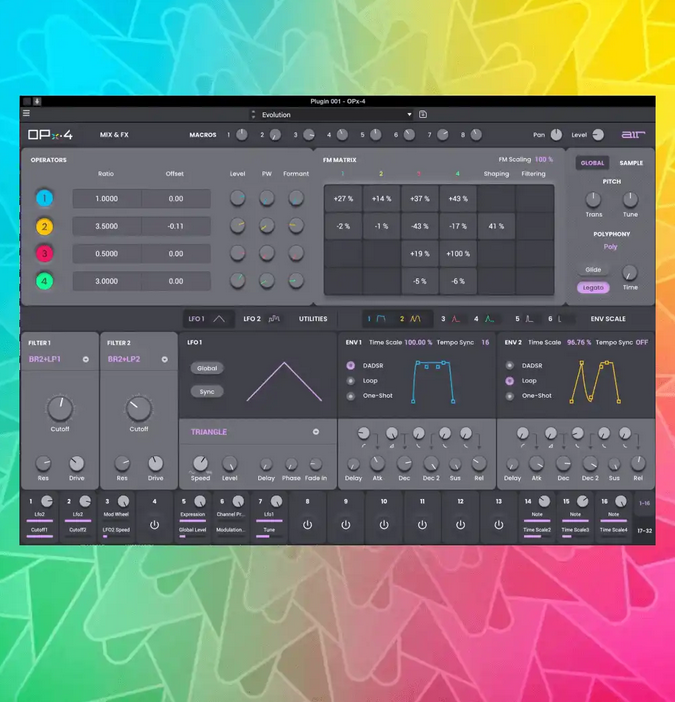Enable modulation slot 8 power icon
675x702 pixels.
(x=308, y=525)
